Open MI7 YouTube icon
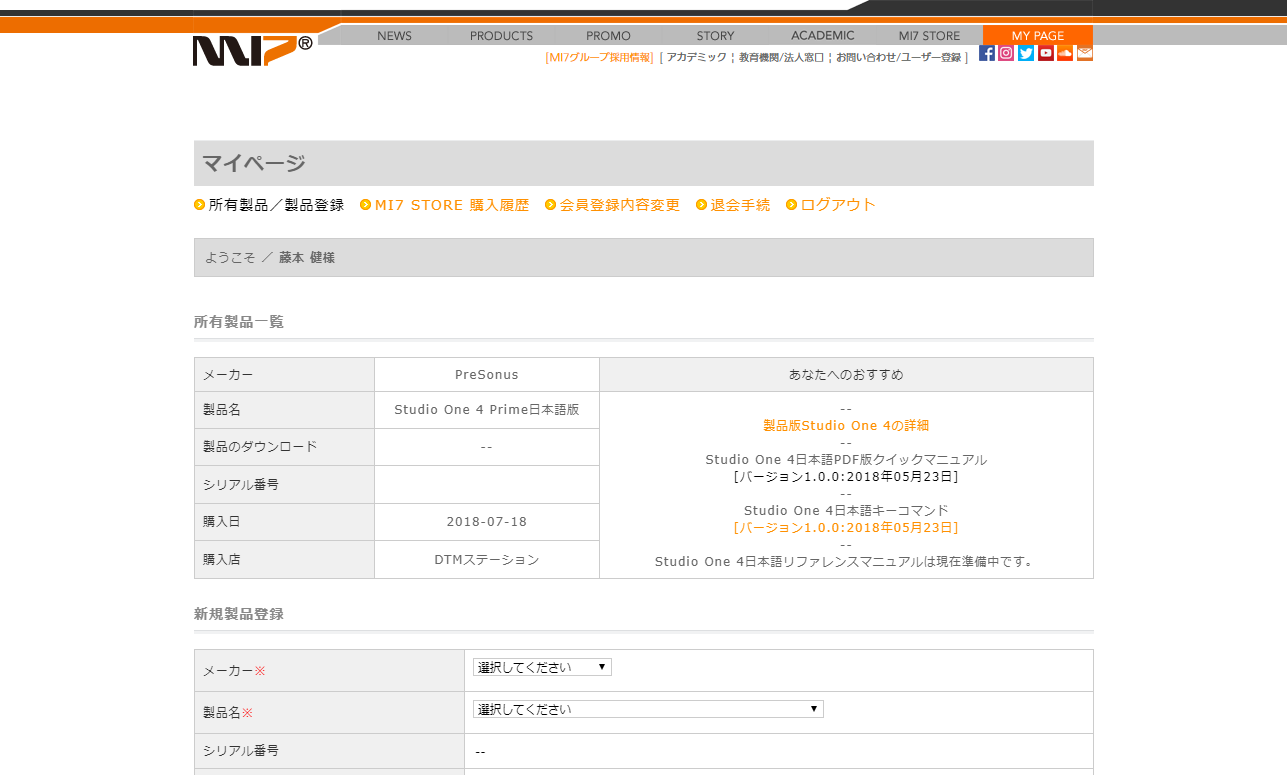The width and height of the screenshot is (1287, 775). click(x=1046, y=53)
